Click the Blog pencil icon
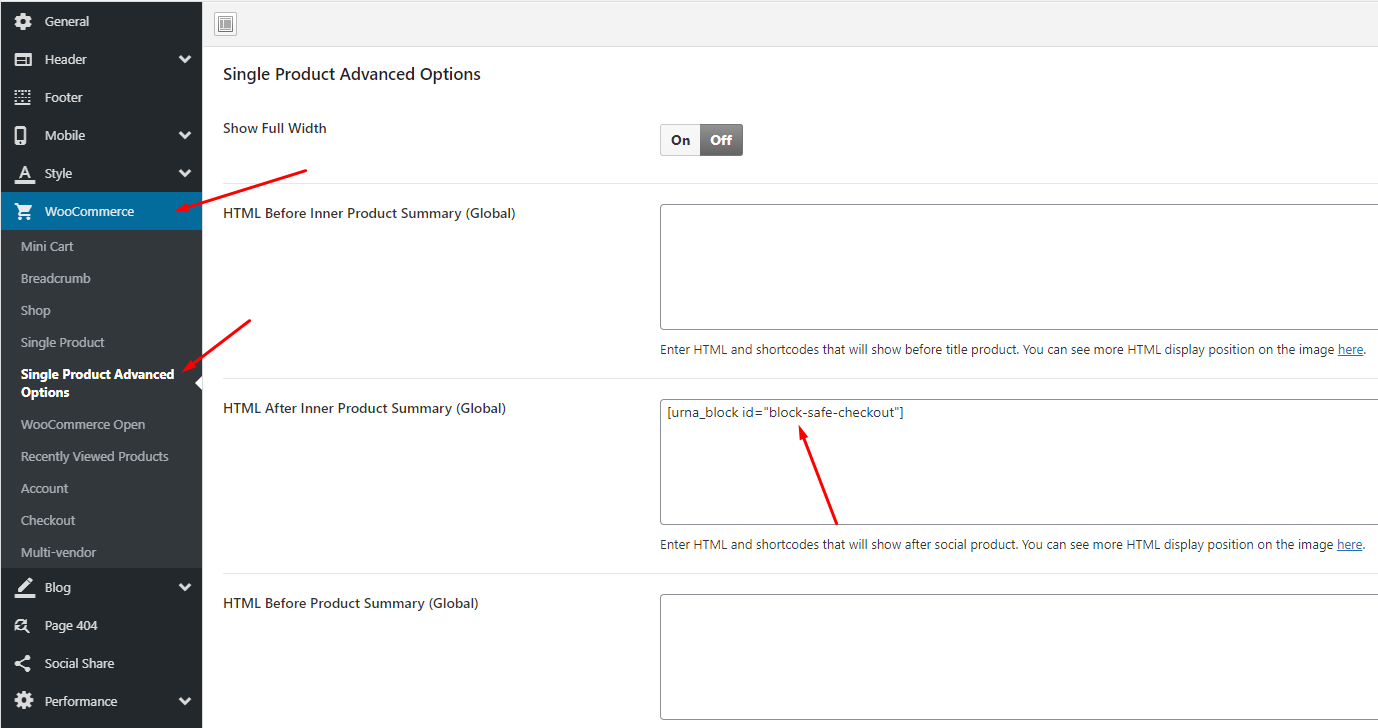Screen dimensions: 1378x728 (24, 587)
